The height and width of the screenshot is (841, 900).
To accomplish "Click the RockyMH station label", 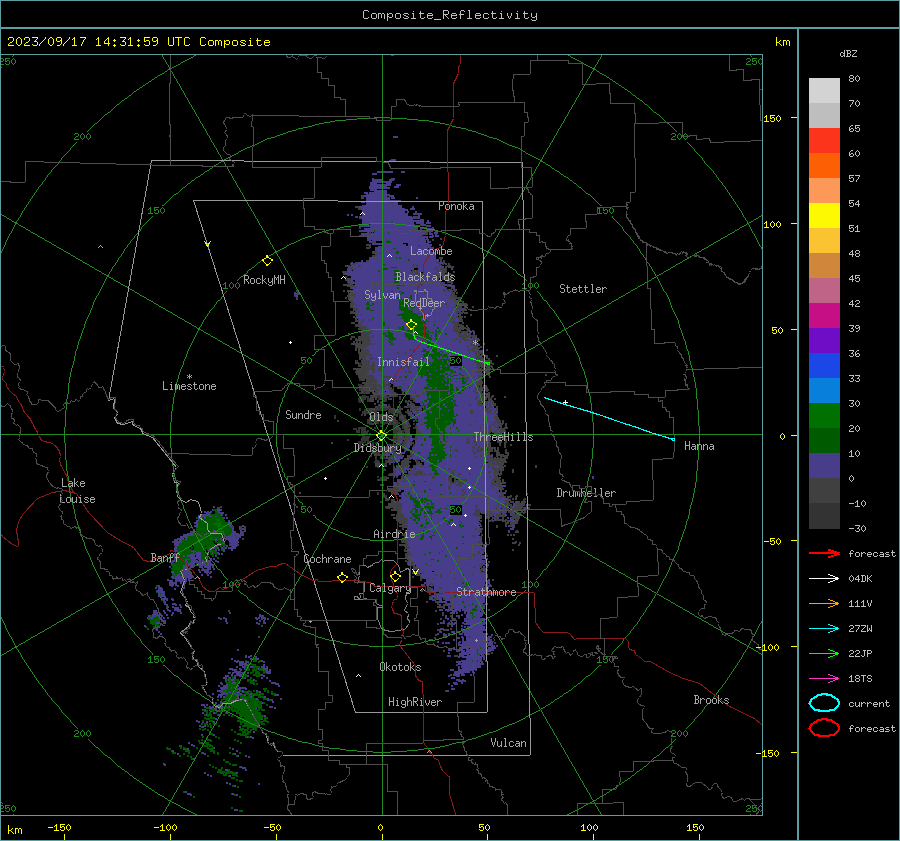I will [x=264, y=280].
